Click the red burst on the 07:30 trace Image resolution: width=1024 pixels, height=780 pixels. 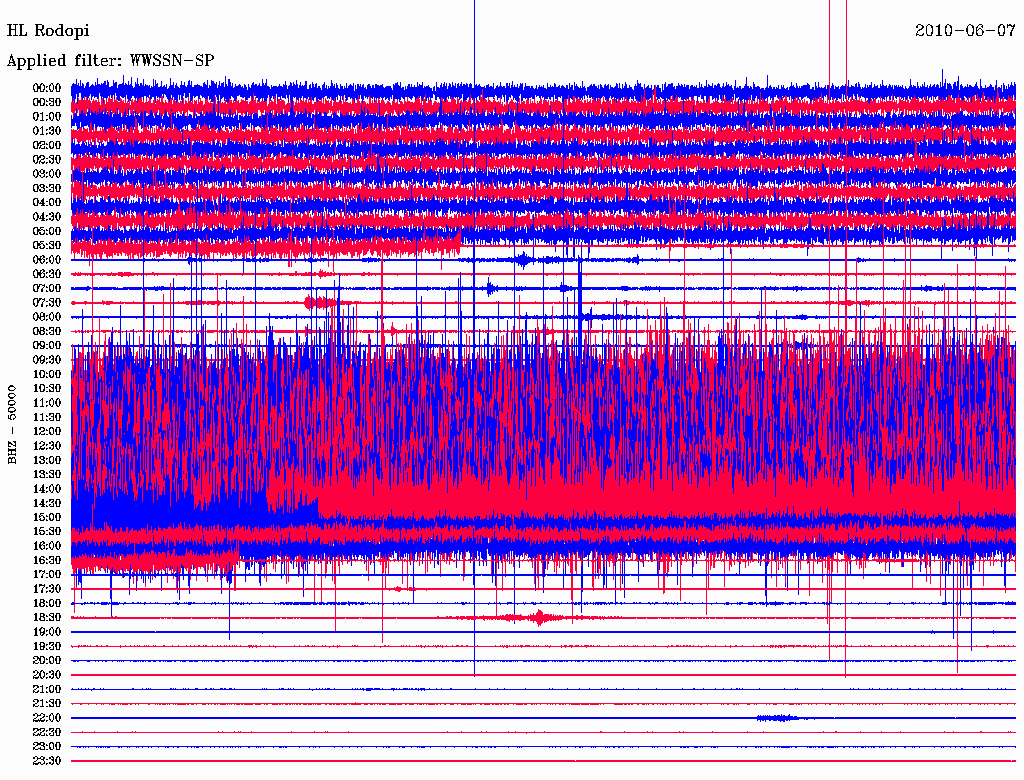(x=321, y=302)
